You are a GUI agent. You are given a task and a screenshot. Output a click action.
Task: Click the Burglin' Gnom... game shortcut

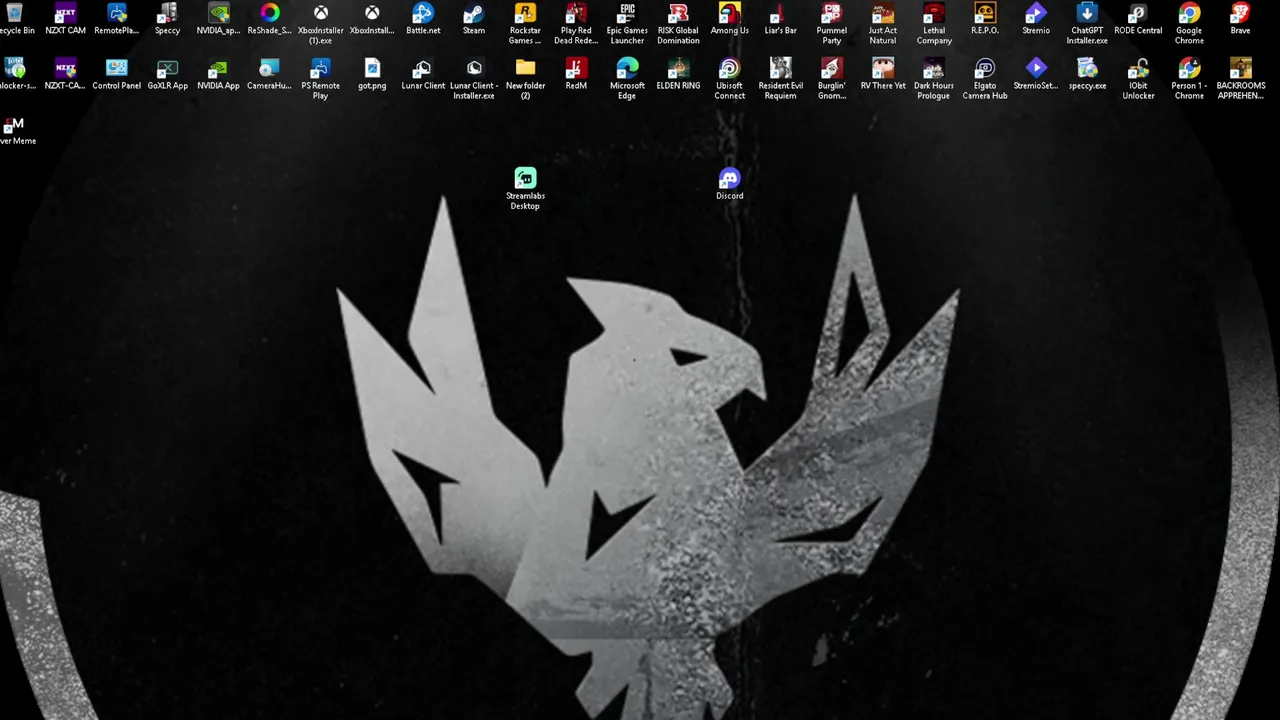point(831,68)
